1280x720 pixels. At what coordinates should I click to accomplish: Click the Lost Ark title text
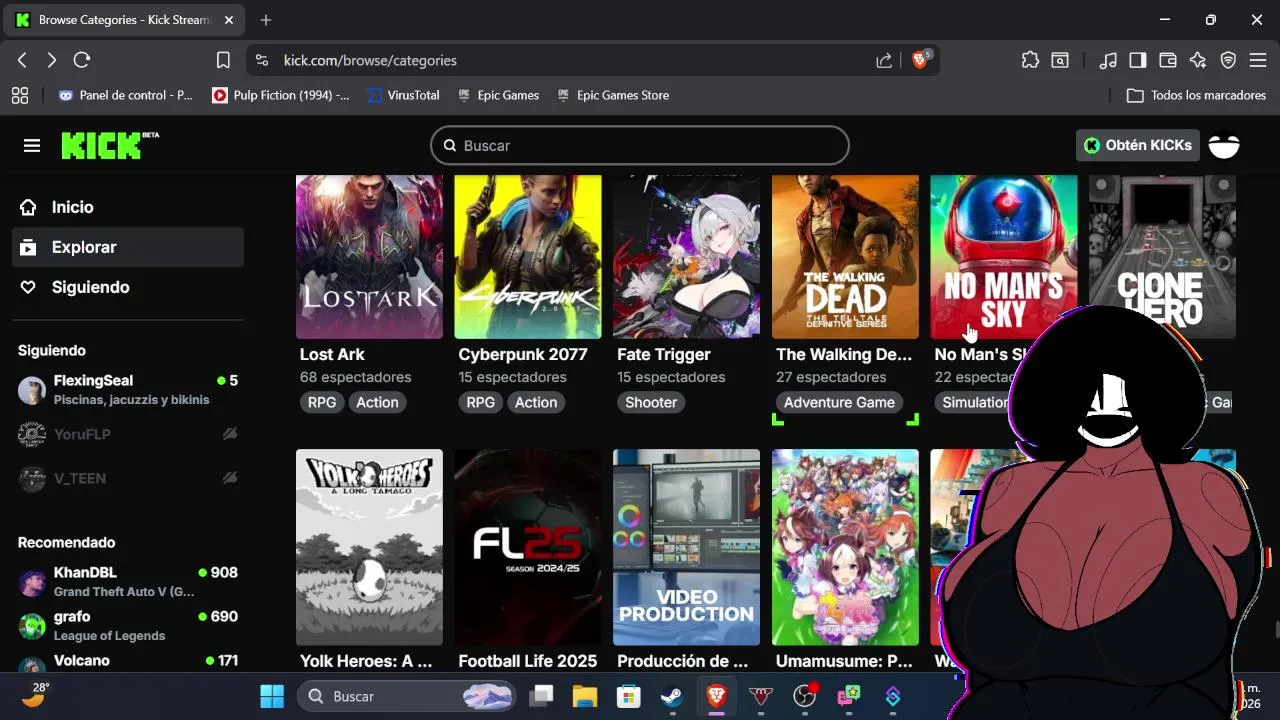pos(332,354)
